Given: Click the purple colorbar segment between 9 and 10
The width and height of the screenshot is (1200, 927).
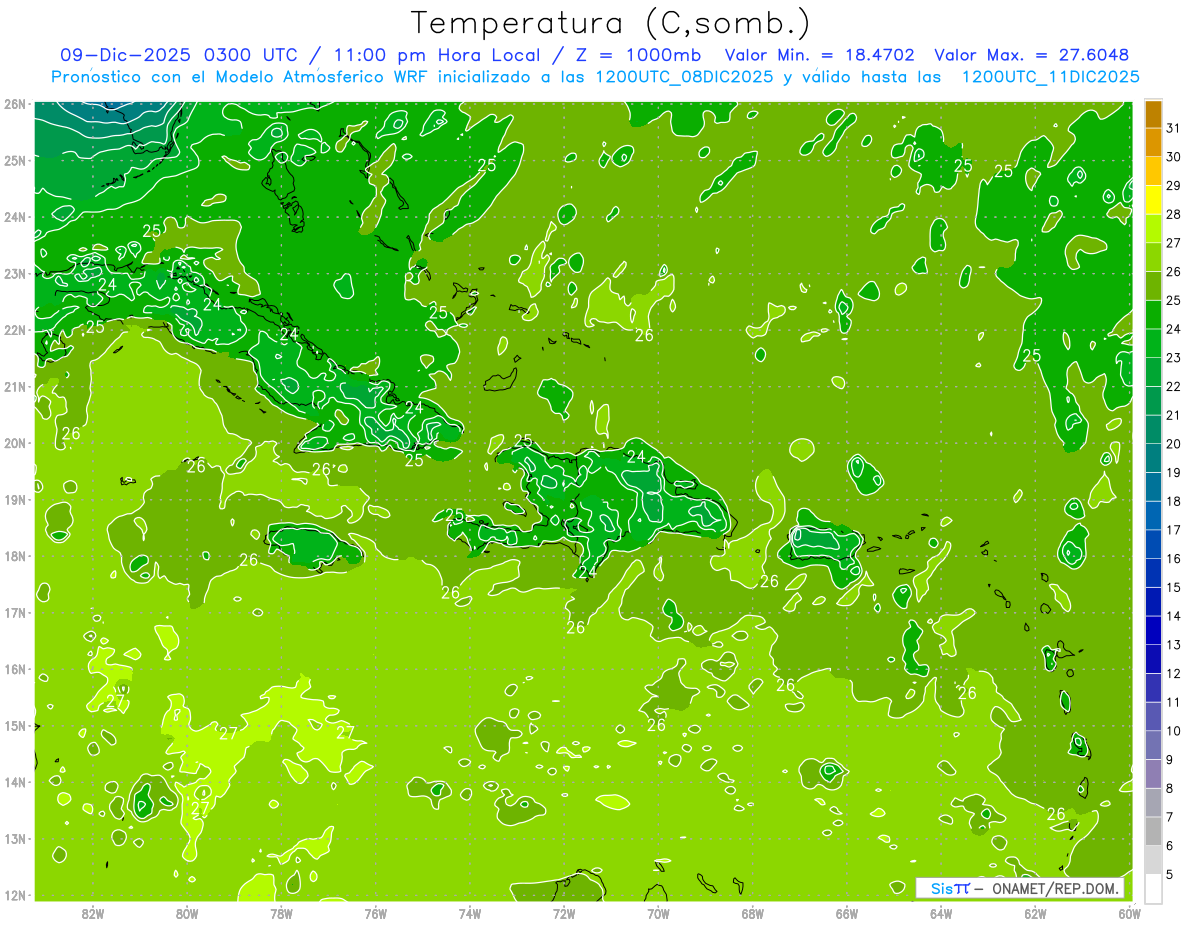Looking at the screenshot, I should (1153, 745).
